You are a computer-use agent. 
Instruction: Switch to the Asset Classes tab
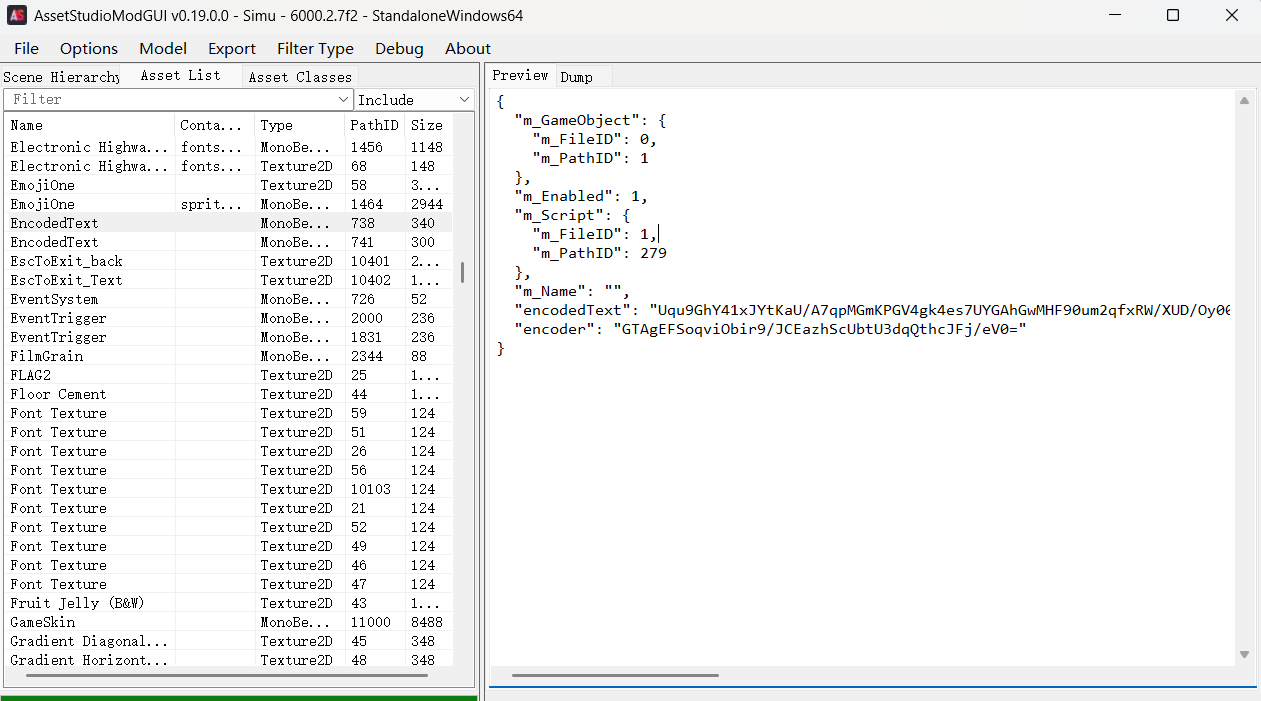tap(300, 77)
